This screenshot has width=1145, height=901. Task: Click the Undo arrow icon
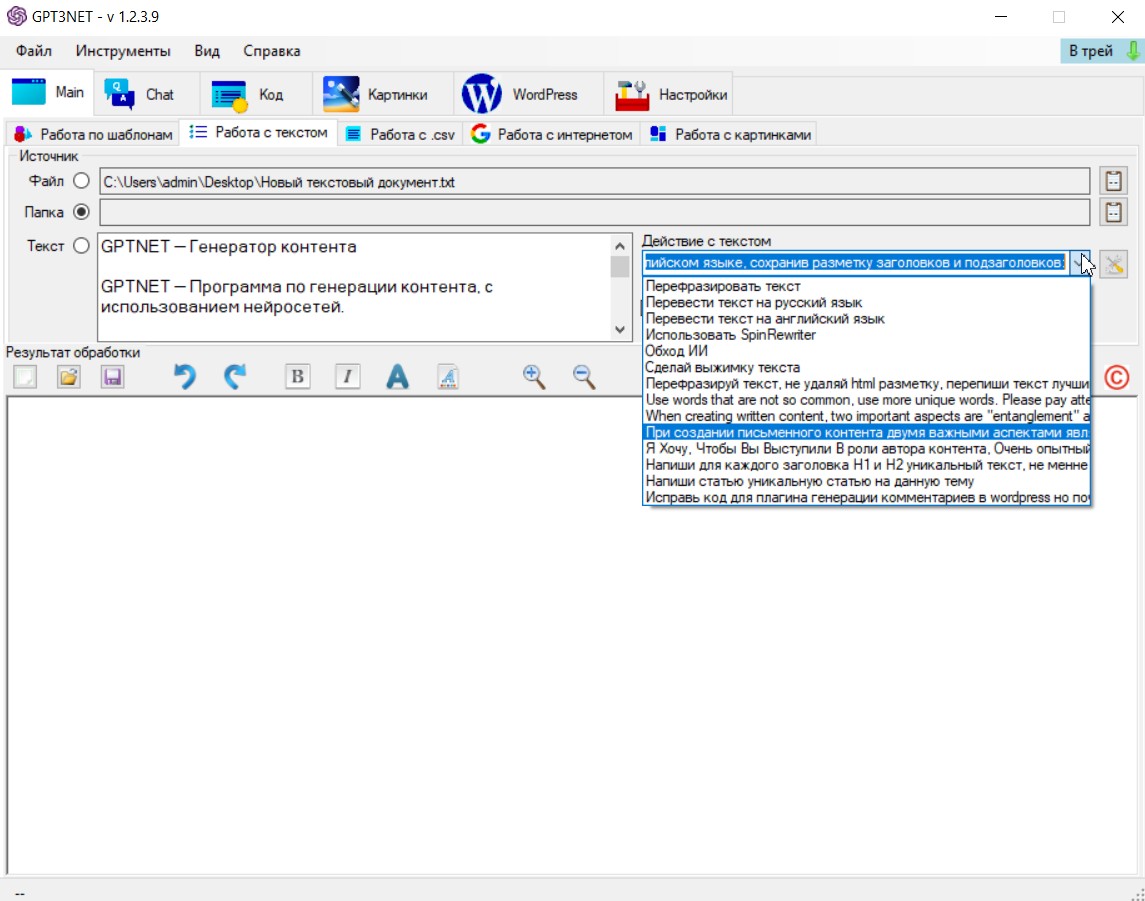[184, 377]
